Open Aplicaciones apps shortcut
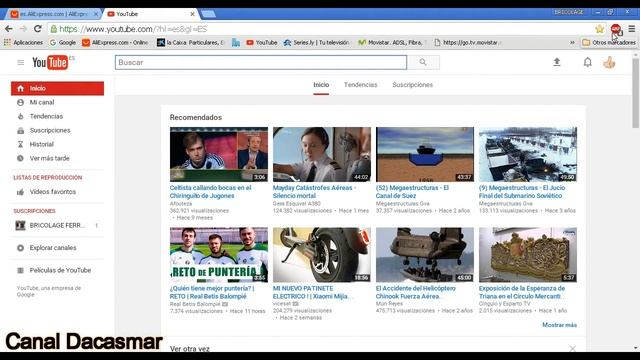Viewport: 640px width, 360px height. 23,42
